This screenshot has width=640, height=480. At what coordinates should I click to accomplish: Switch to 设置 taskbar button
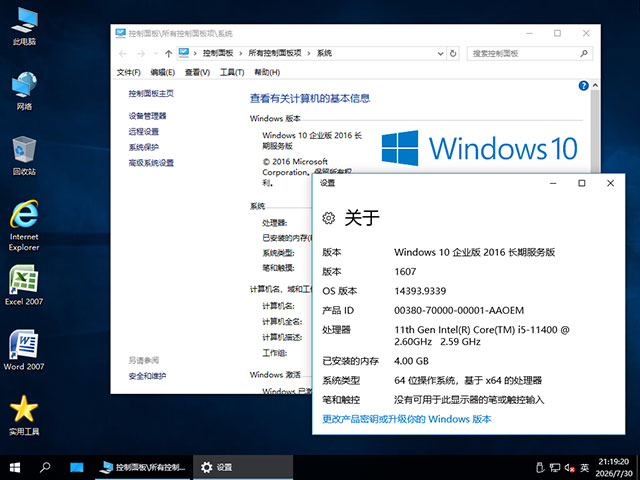(243, 467)
